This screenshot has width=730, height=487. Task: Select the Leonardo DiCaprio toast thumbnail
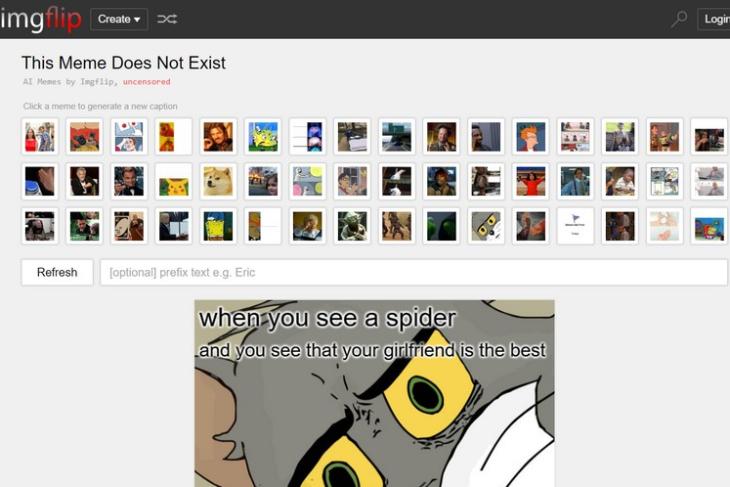129,181
